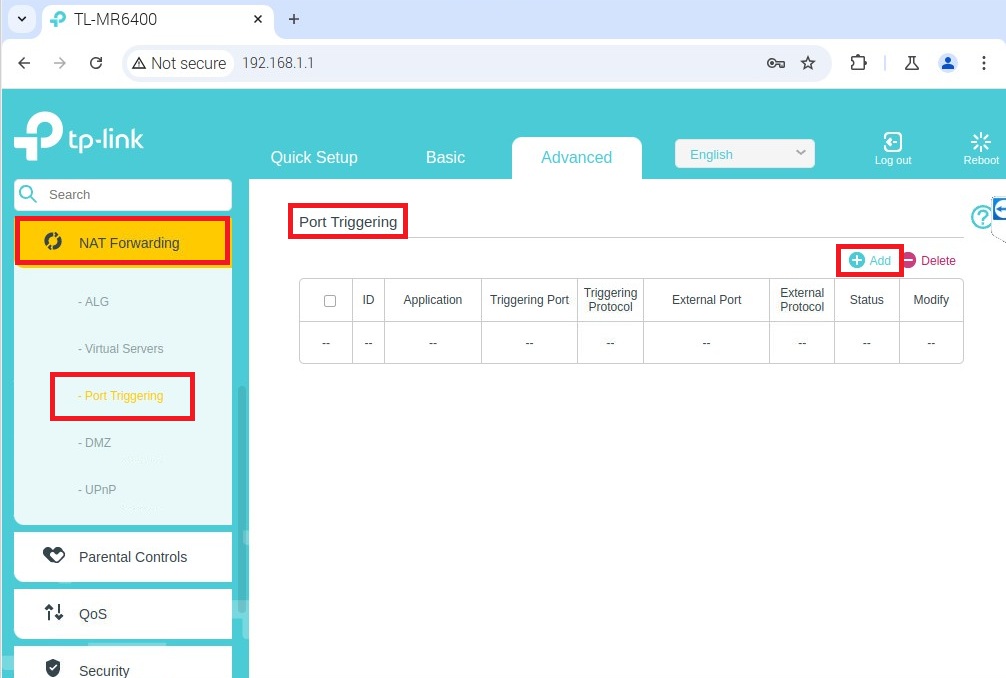Switch to the Quick Setup tab
Viewport: 1006px width, 678px height.
click(x=314, y=157)
